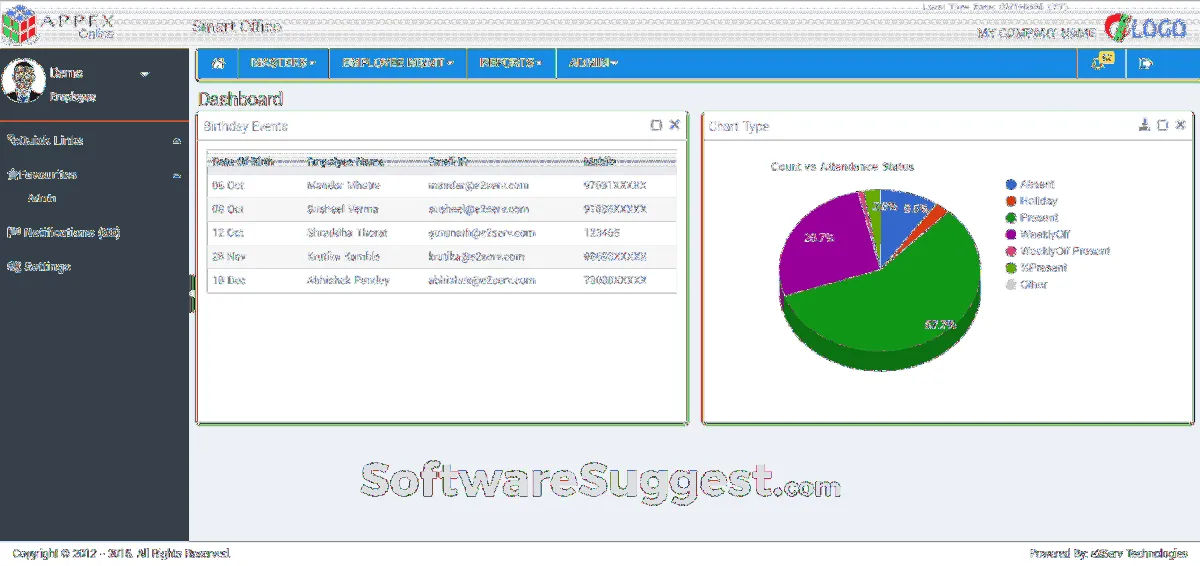1200x566 pixels.
Task: Close the Birthday Events panel
Action: click(x=674, y=125)
